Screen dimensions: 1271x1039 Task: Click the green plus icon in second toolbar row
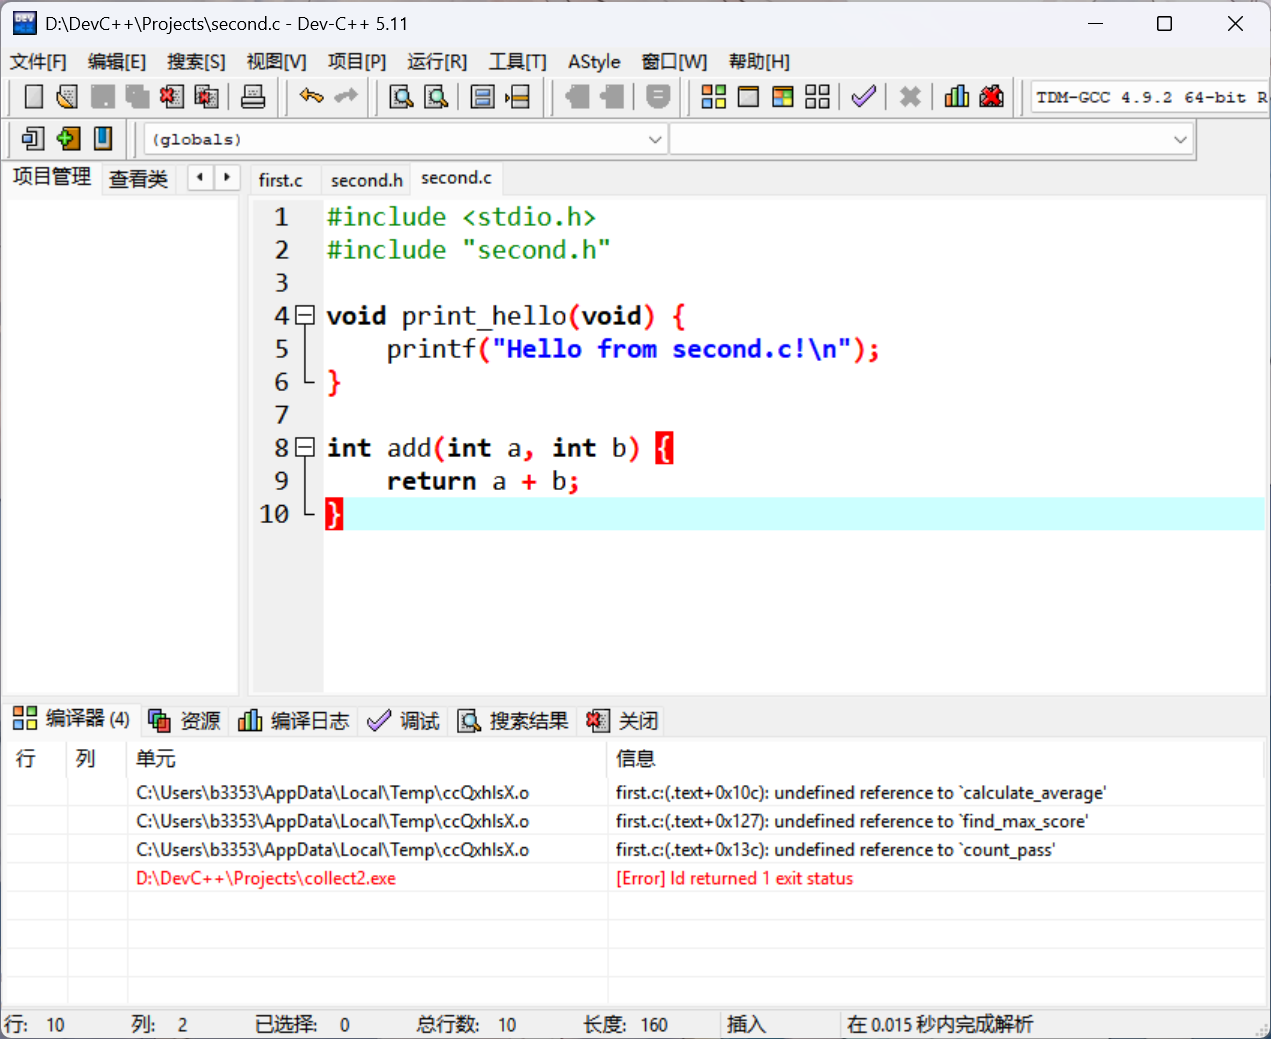pyautogui.click(x=68, y=138)
